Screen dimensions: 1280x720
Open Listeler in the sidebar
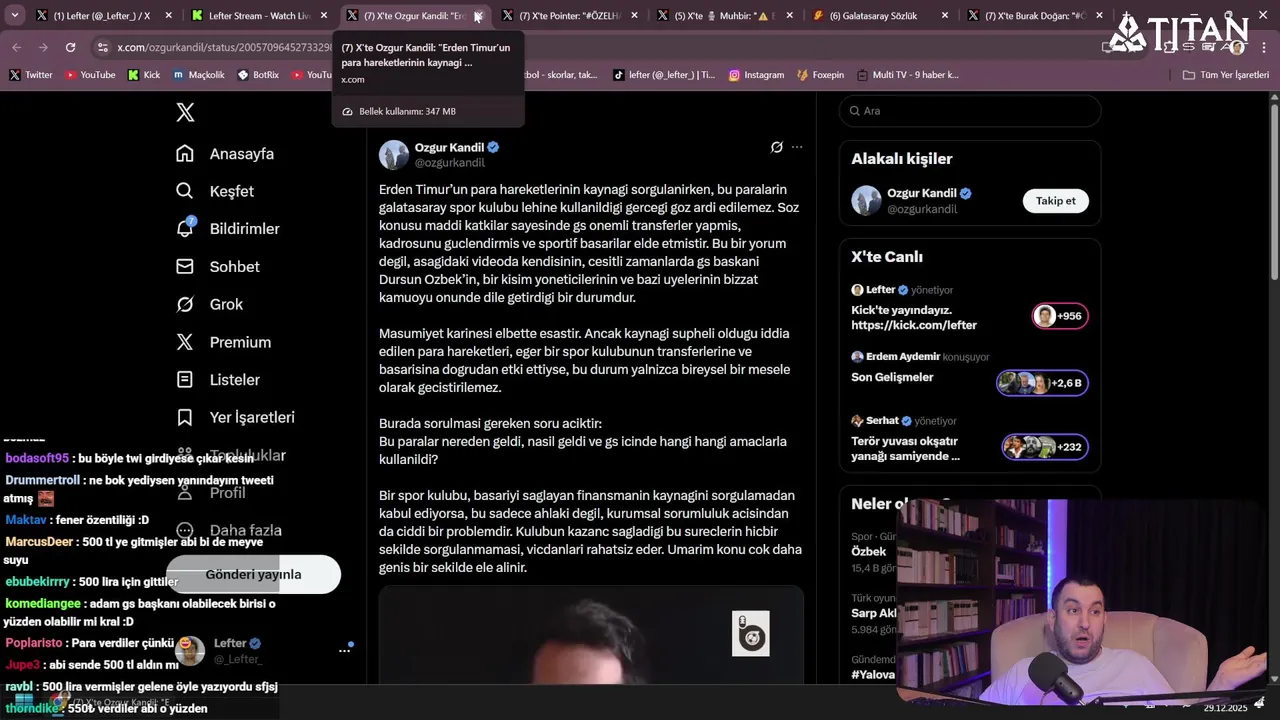(x=218, y=380)
